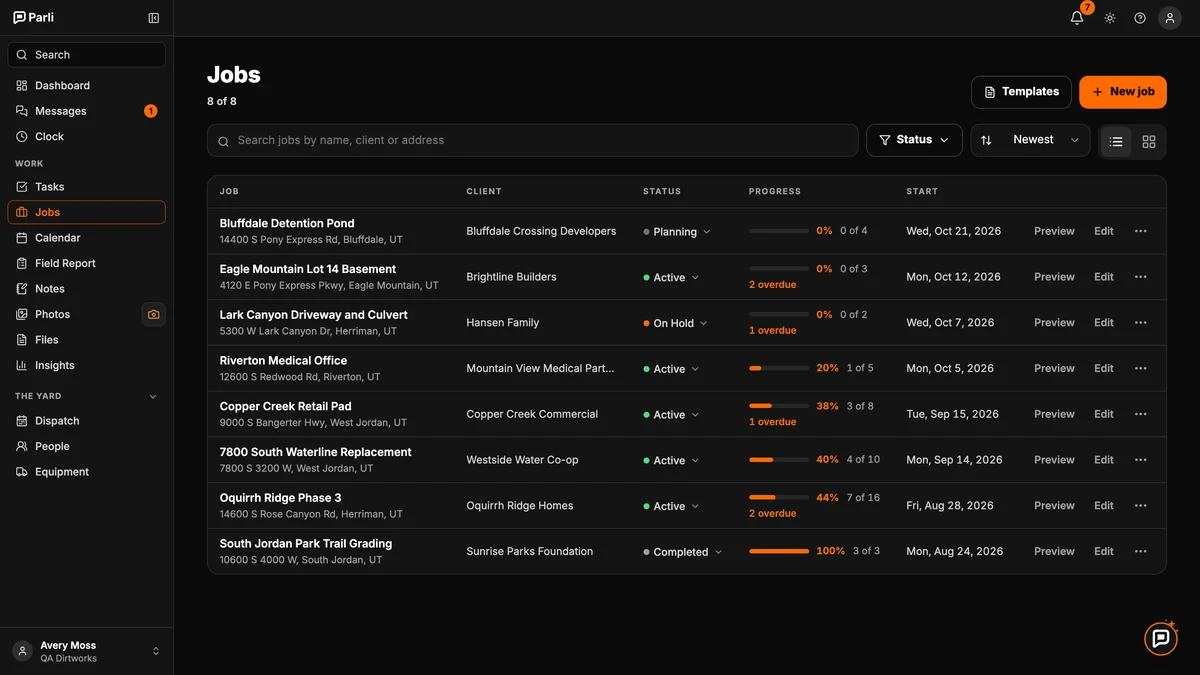Screen dimensions: 1200x675
Task: Click the sidebar Search box
Action: 86,55
